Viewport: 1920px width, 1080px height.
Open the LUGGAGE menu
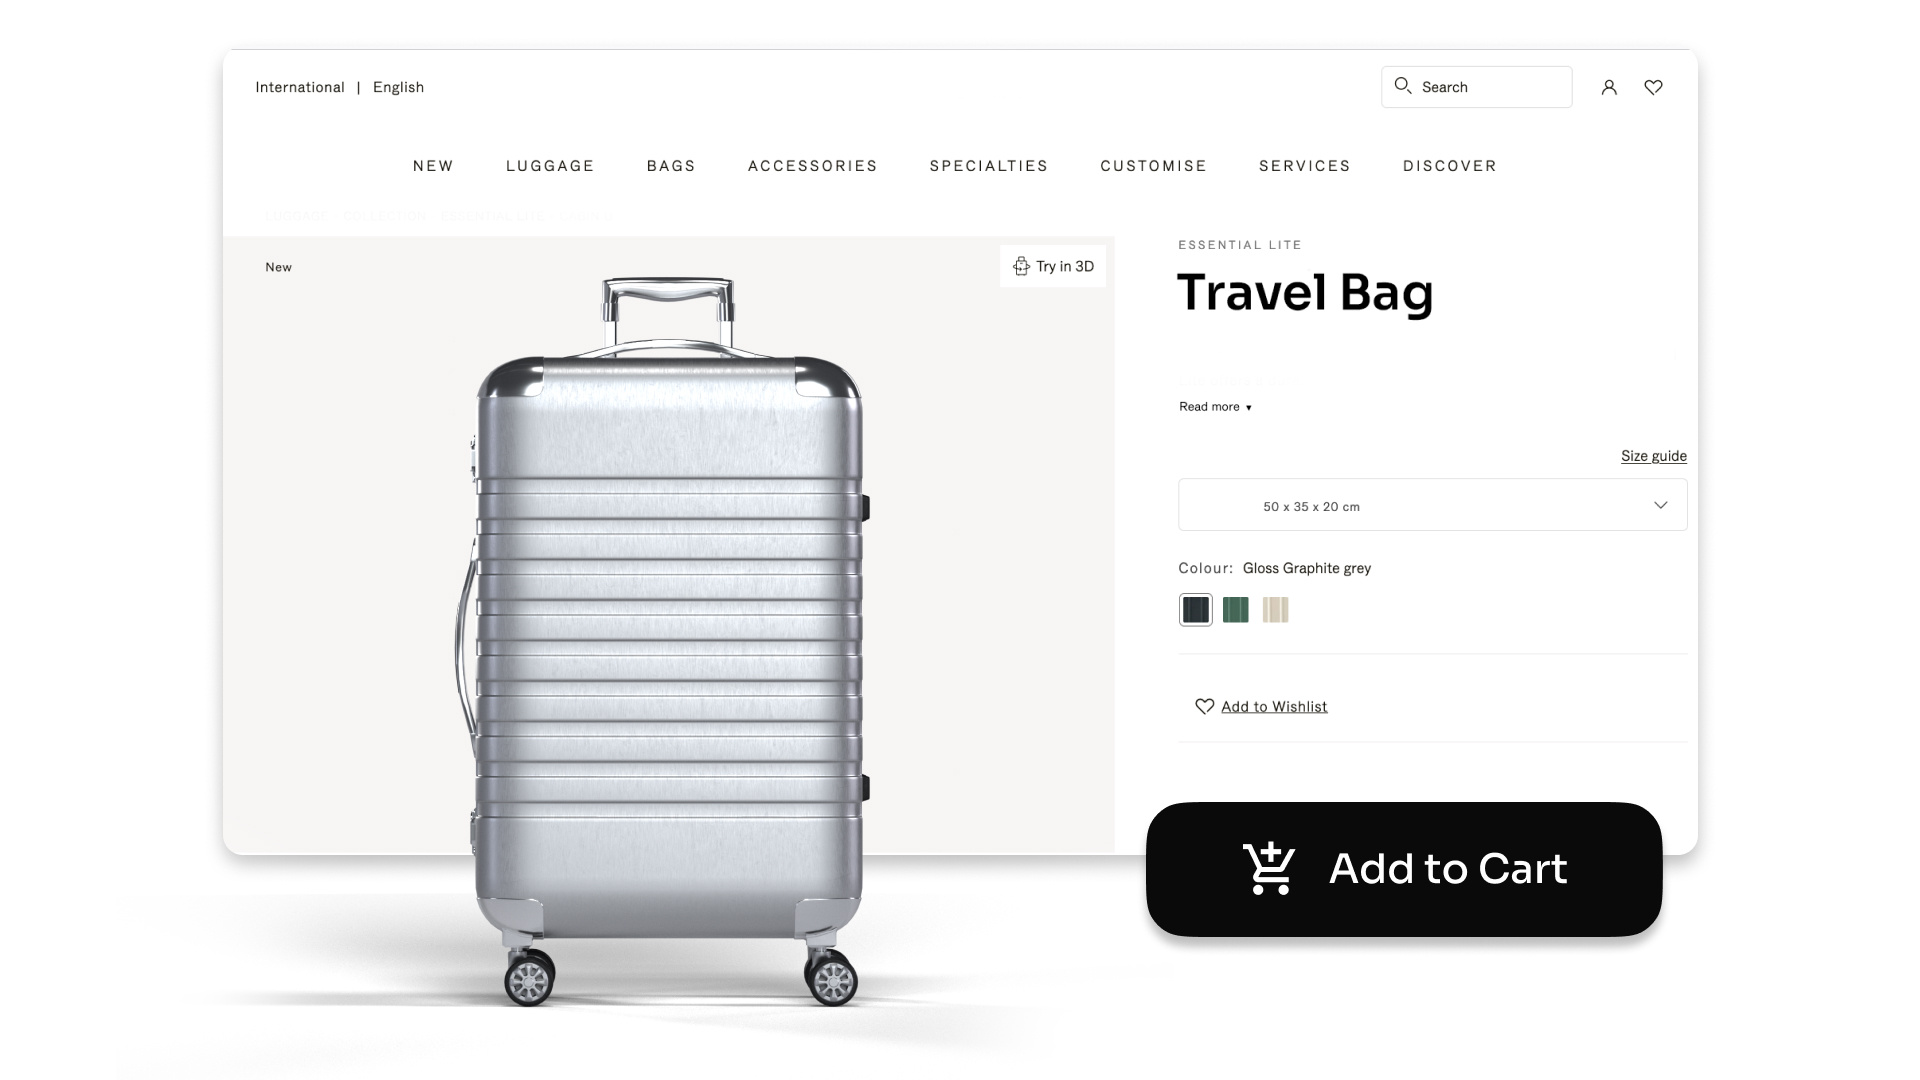550,166
